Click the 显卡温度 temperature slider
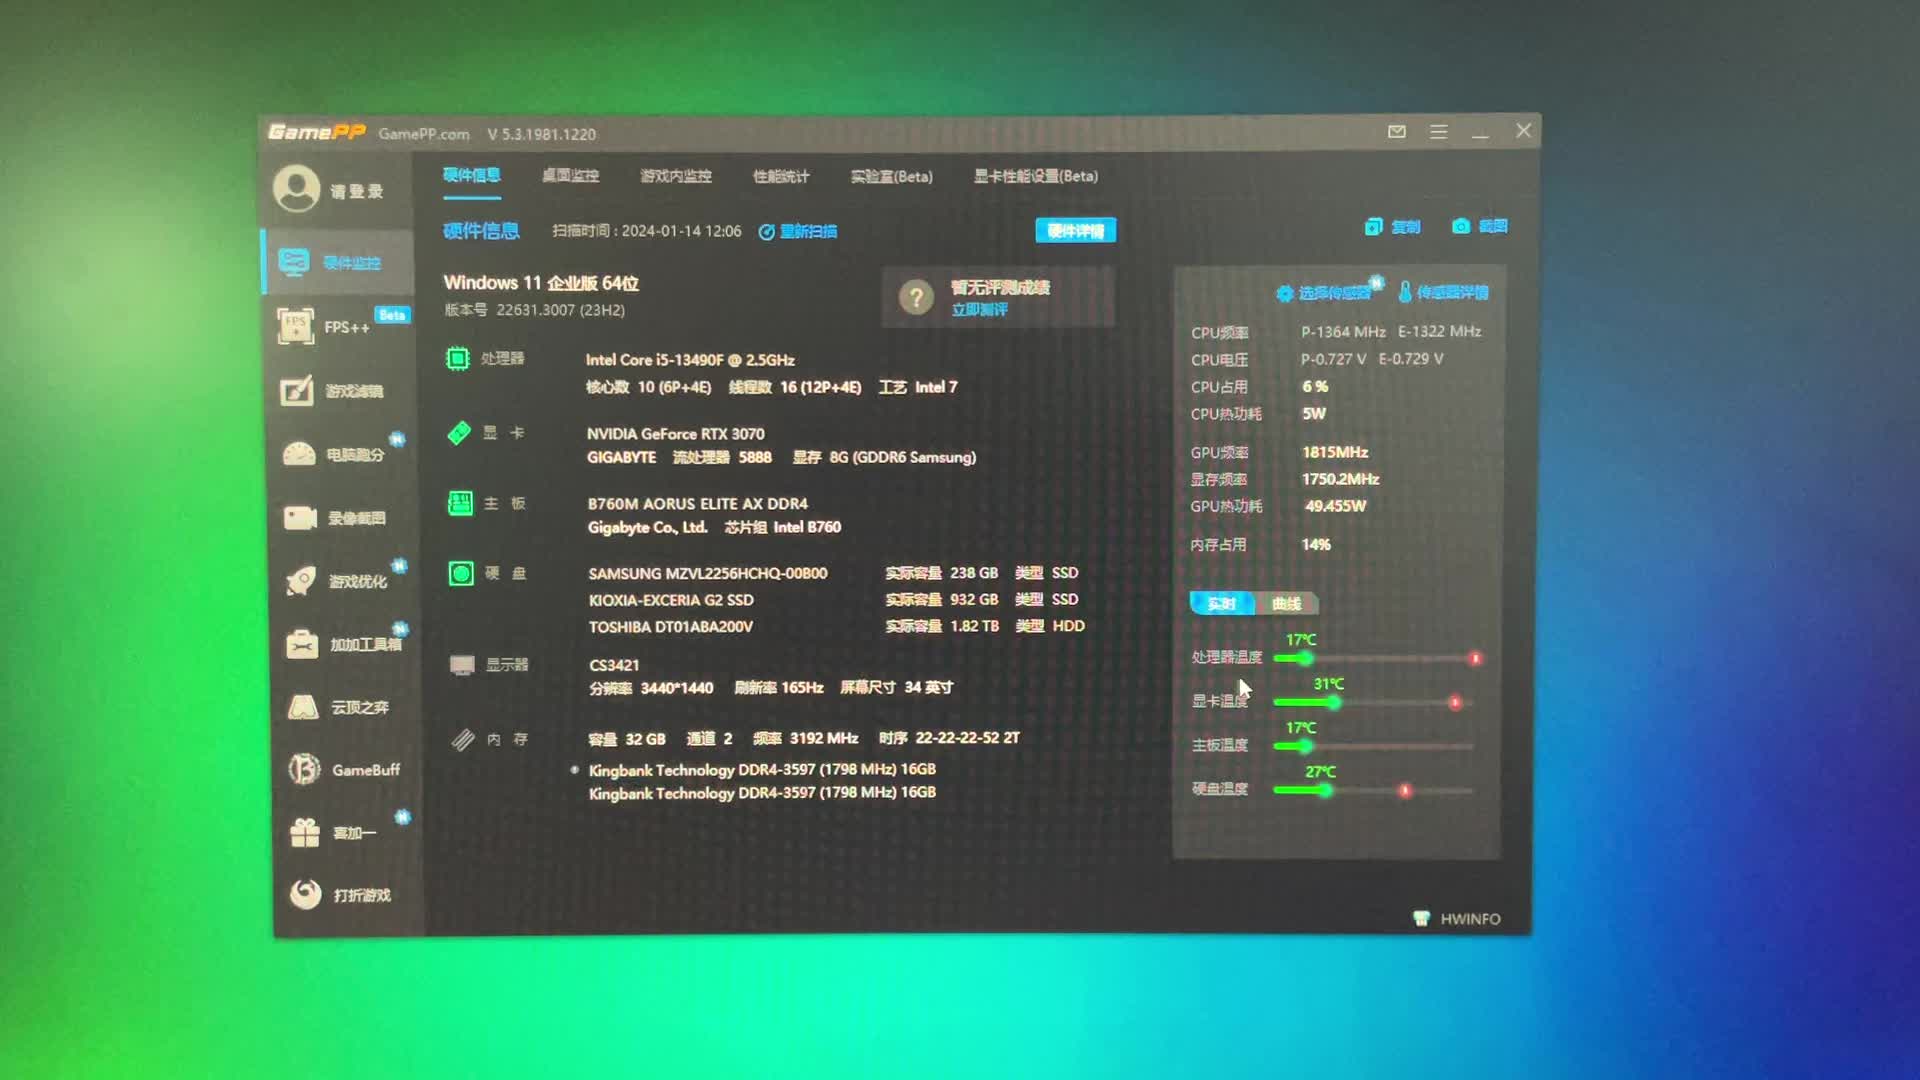Image resolution: width=1920 pixels, height=1080 pixels. [x=1373, y=702]
